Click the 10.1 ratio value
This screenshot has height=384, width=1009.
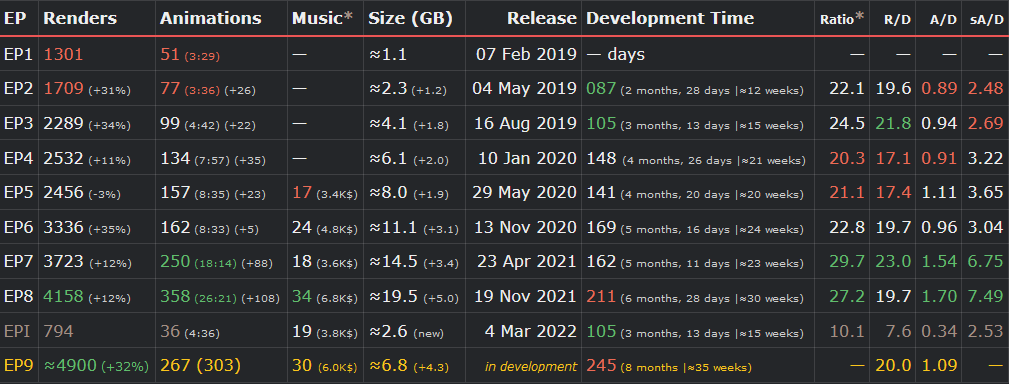847,331
